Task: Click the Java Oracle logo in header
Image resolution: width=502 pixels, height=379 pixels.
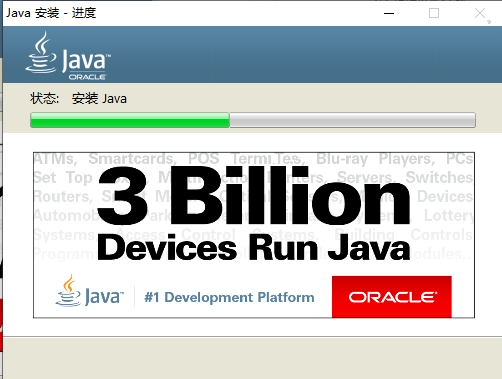Action: pos(68,56)
